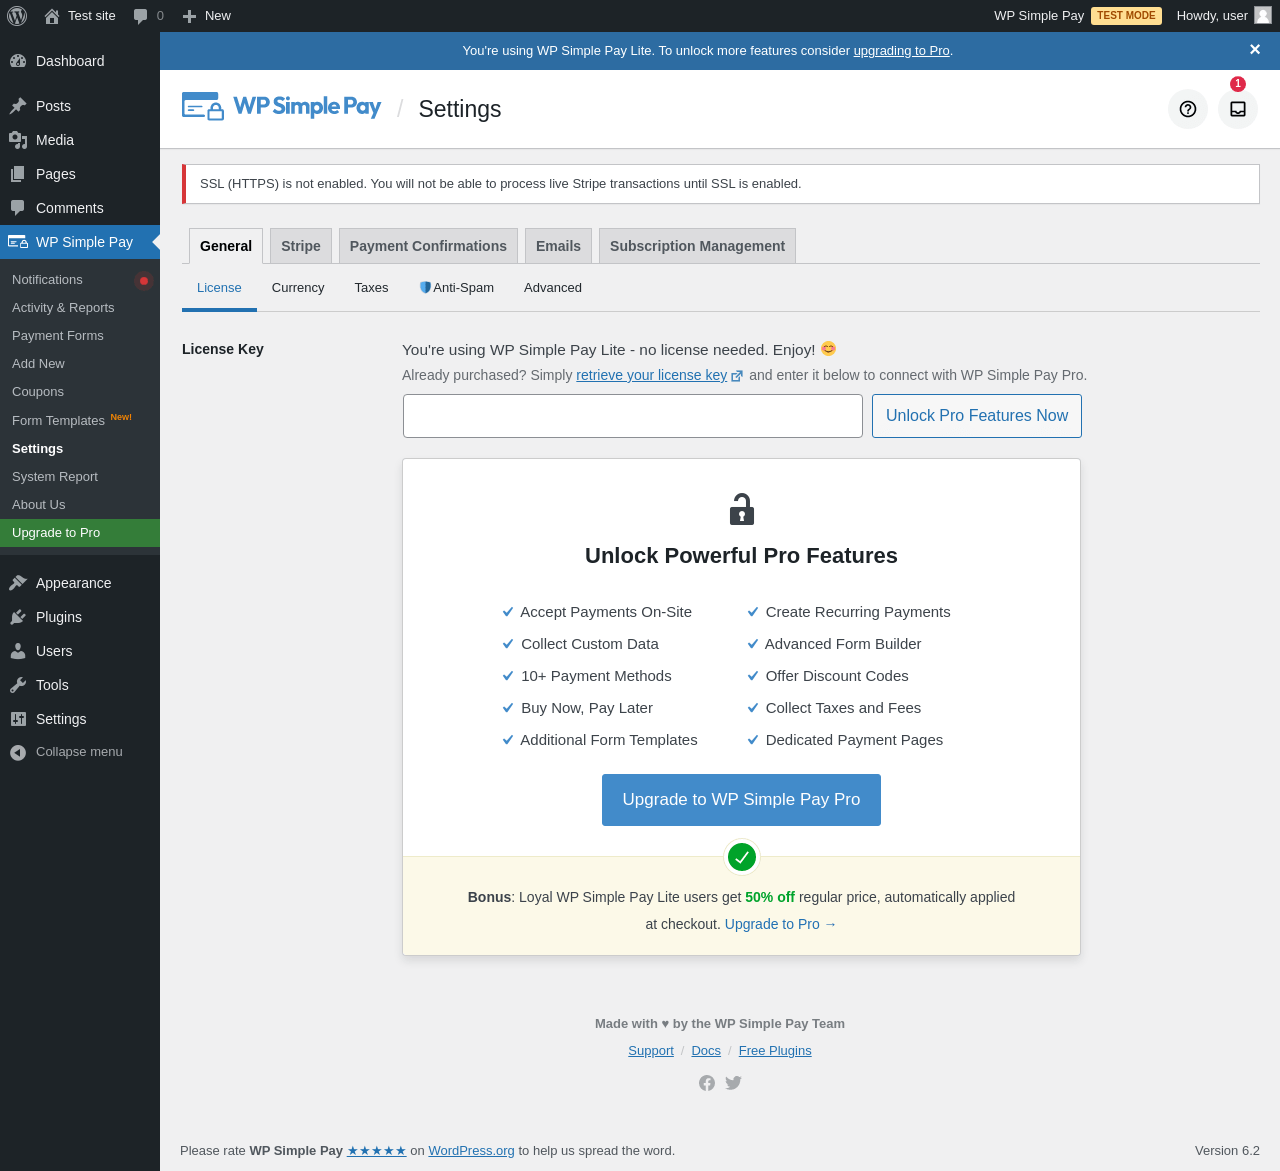This screenshot has height=1171, width=1280.
Task: Follow the retrieve your license key link
Action: (x=652, y=375)
